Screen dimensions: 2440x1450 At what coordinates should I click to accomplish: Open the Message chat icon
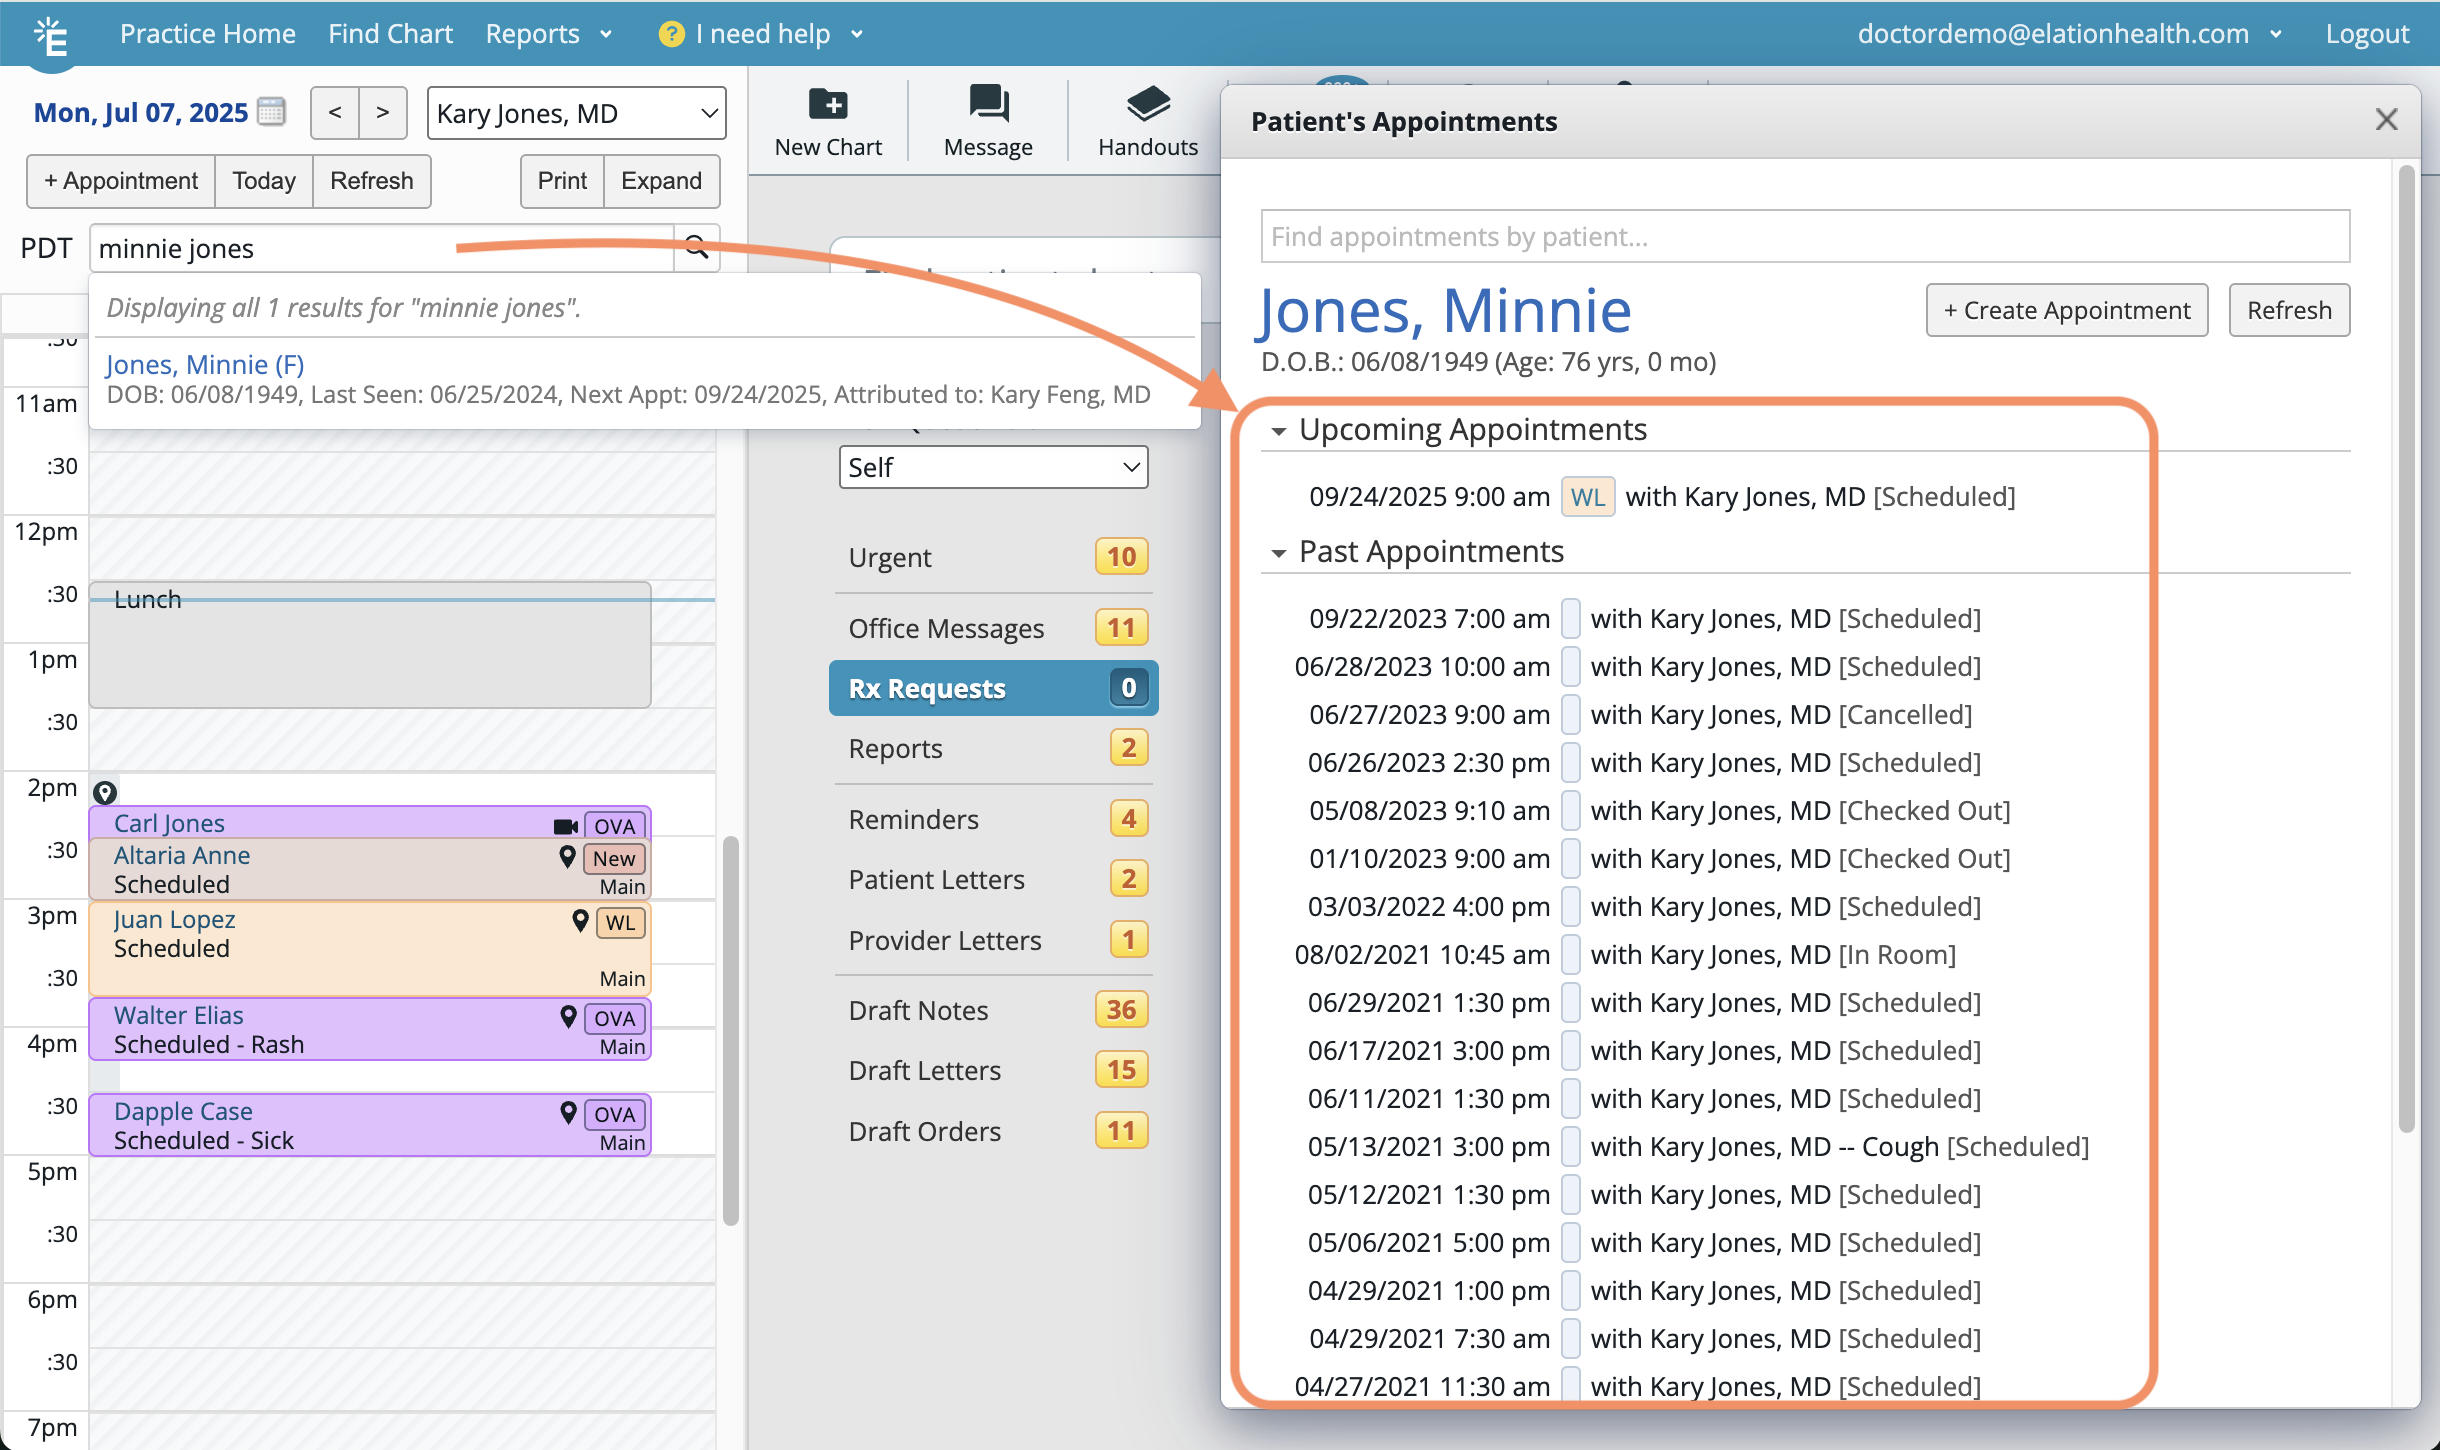click(x=988, y=104)
